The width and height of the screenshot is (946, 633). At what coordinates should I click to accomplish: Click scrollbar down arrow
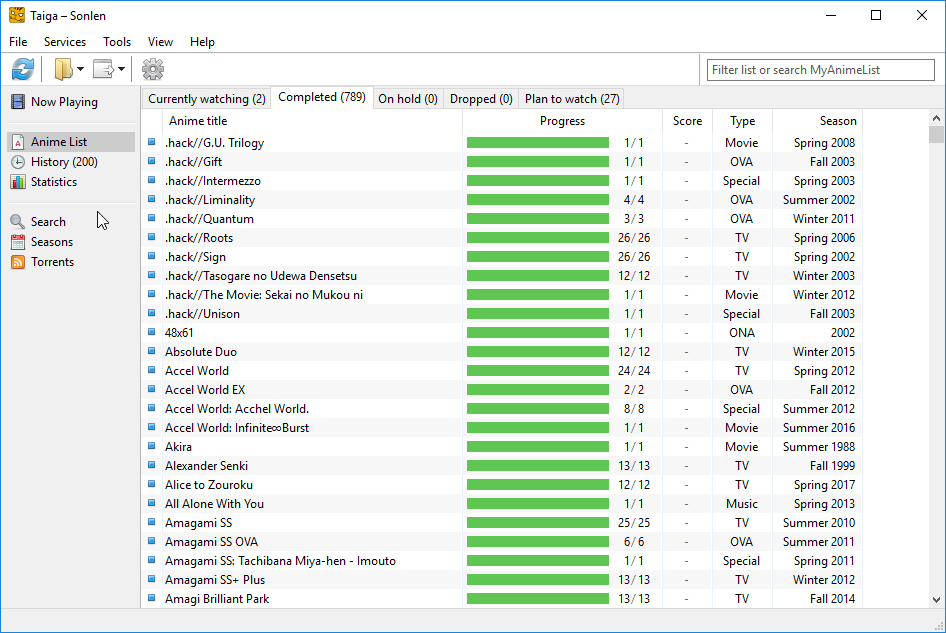coord(936,600)
